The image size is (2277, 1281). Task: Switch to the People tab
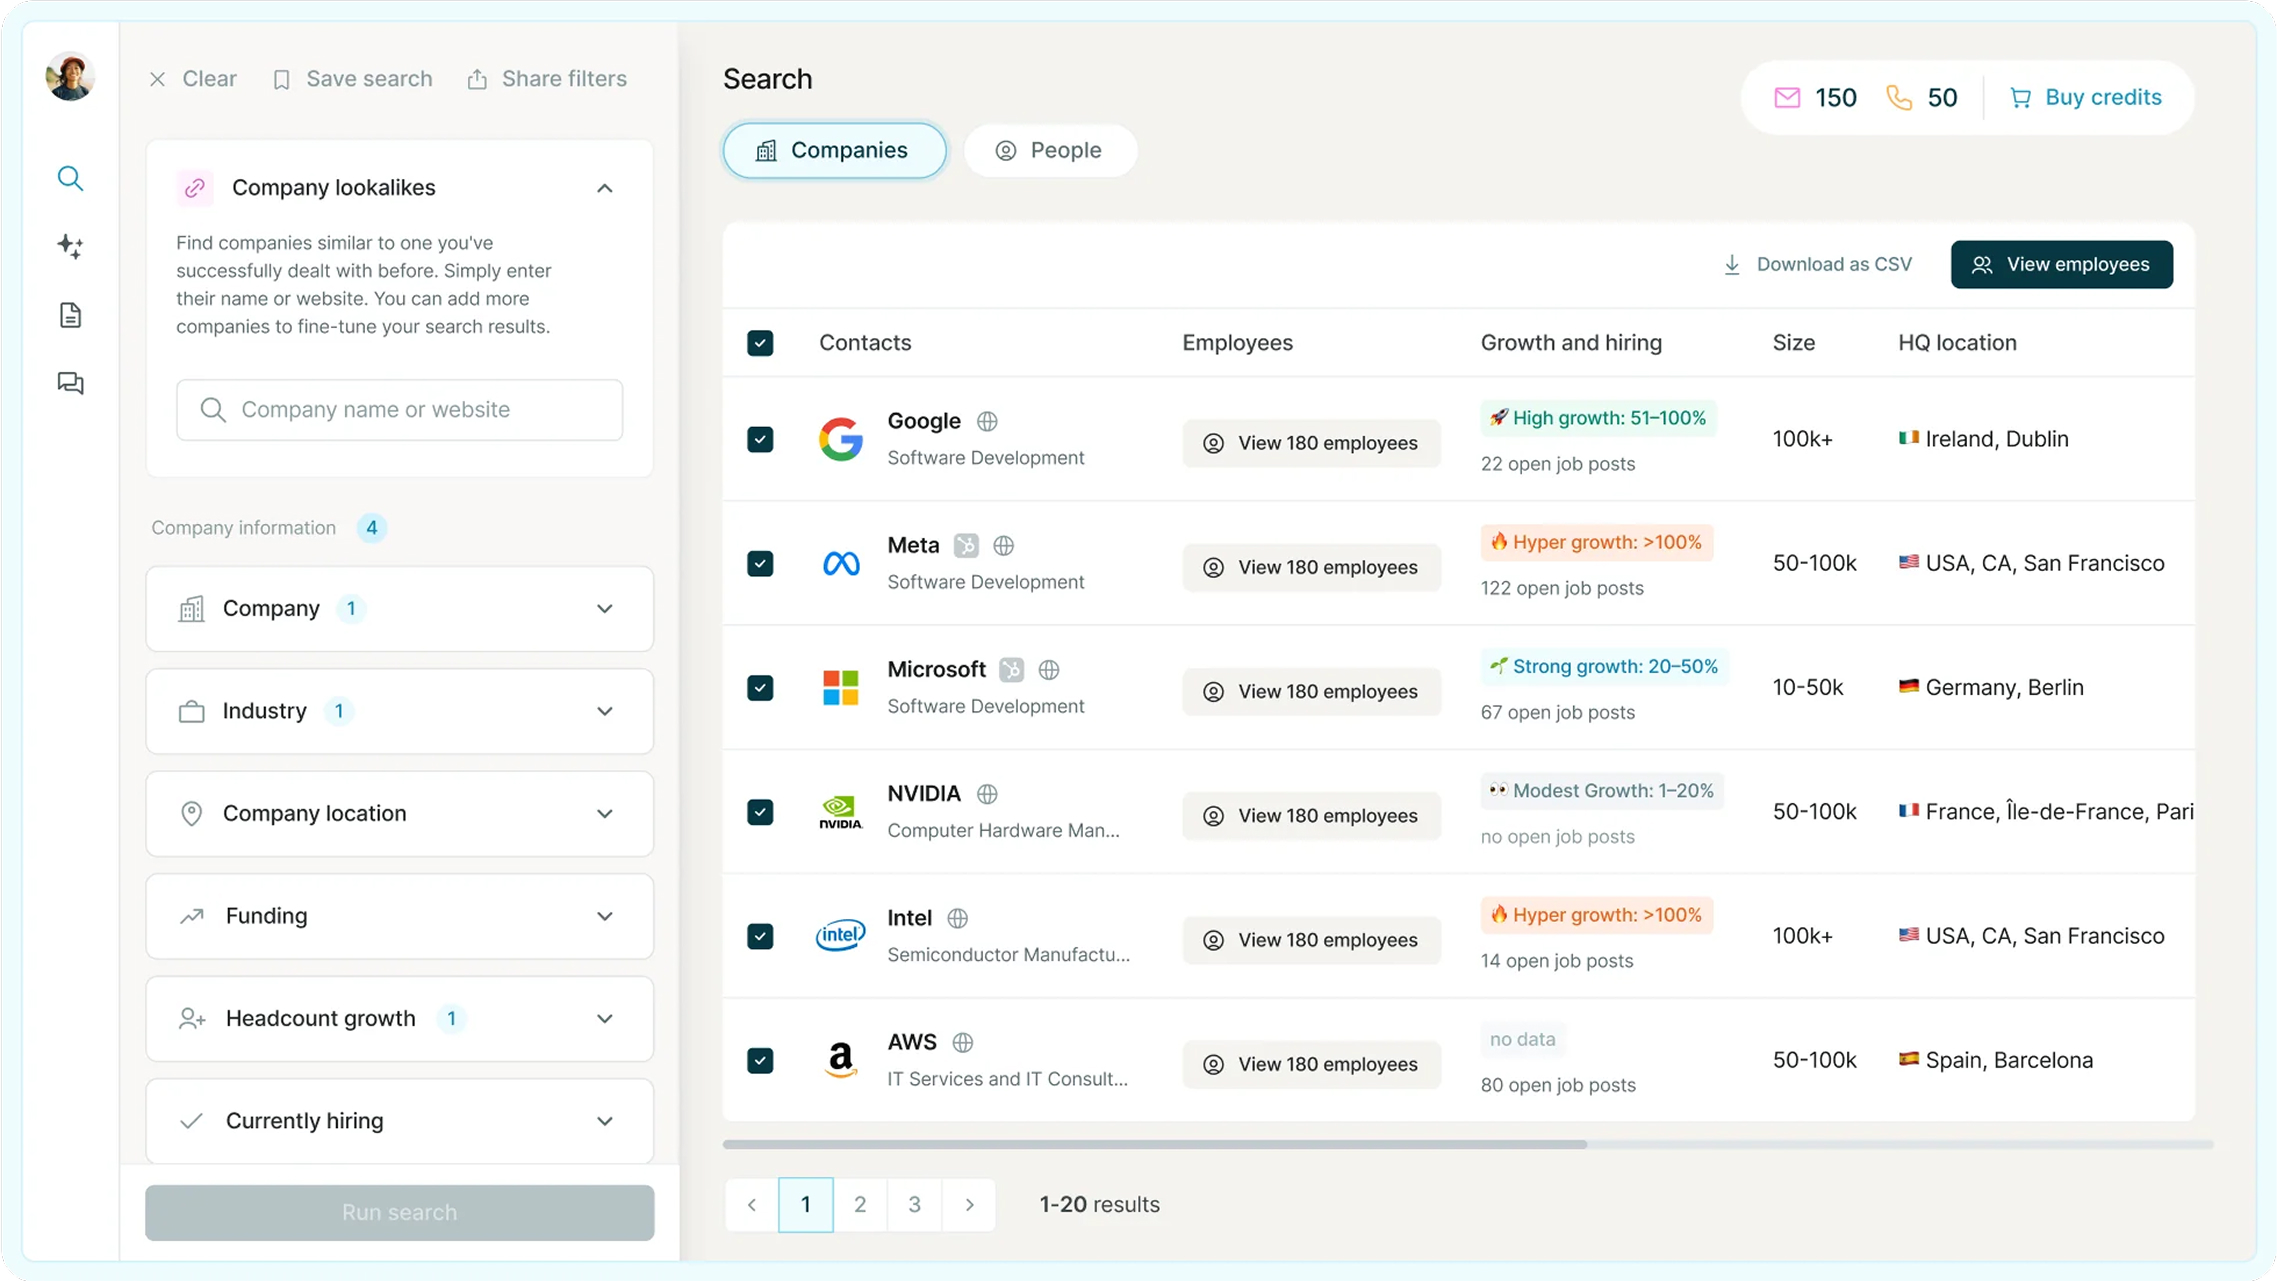tap(1049, 150)
